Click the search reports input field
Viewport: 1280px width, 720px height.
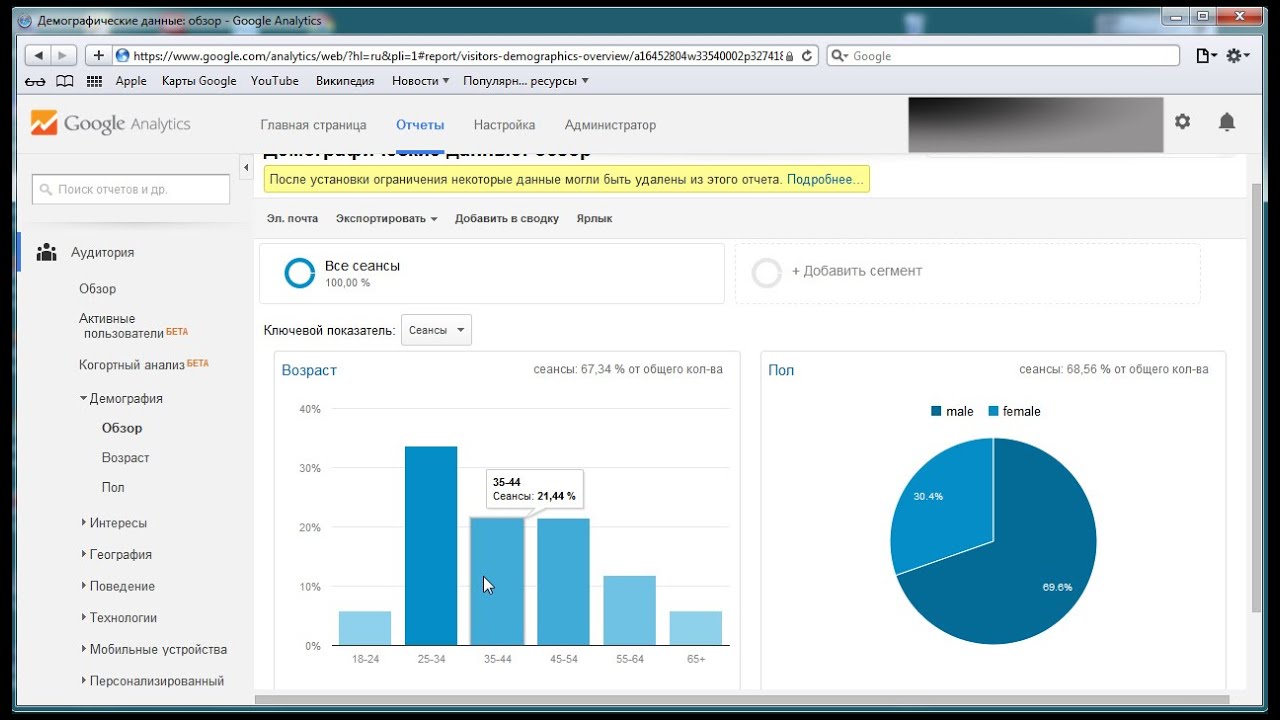pyautogui.click(x=131, y=189)
